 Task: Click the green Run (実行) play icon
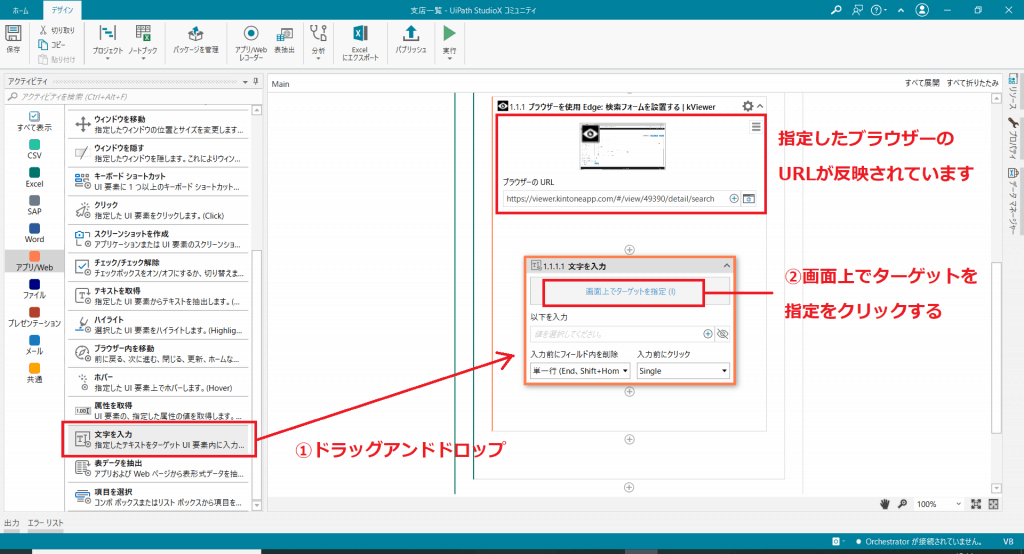(449, 34)
